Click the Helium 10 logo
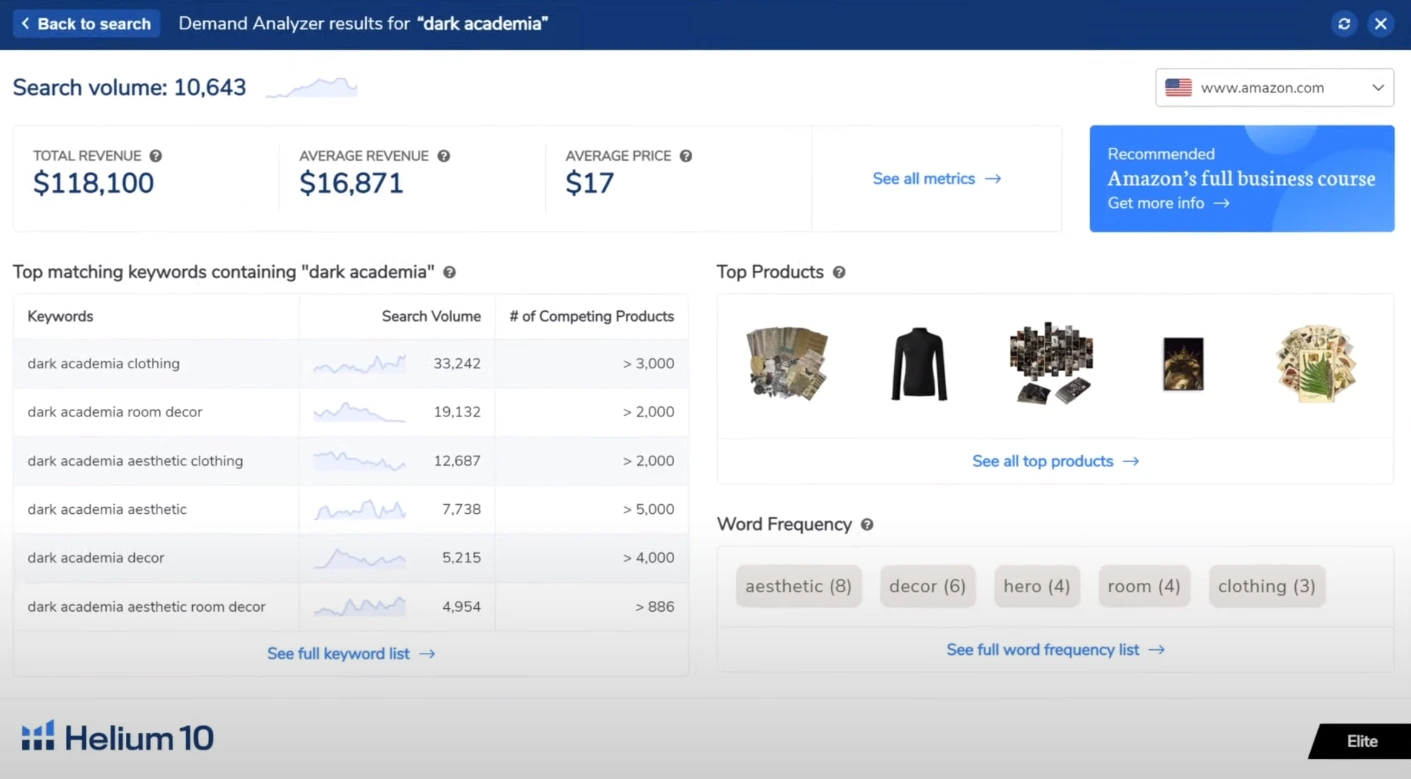1411x779 pixels. (x=118, y=738)
